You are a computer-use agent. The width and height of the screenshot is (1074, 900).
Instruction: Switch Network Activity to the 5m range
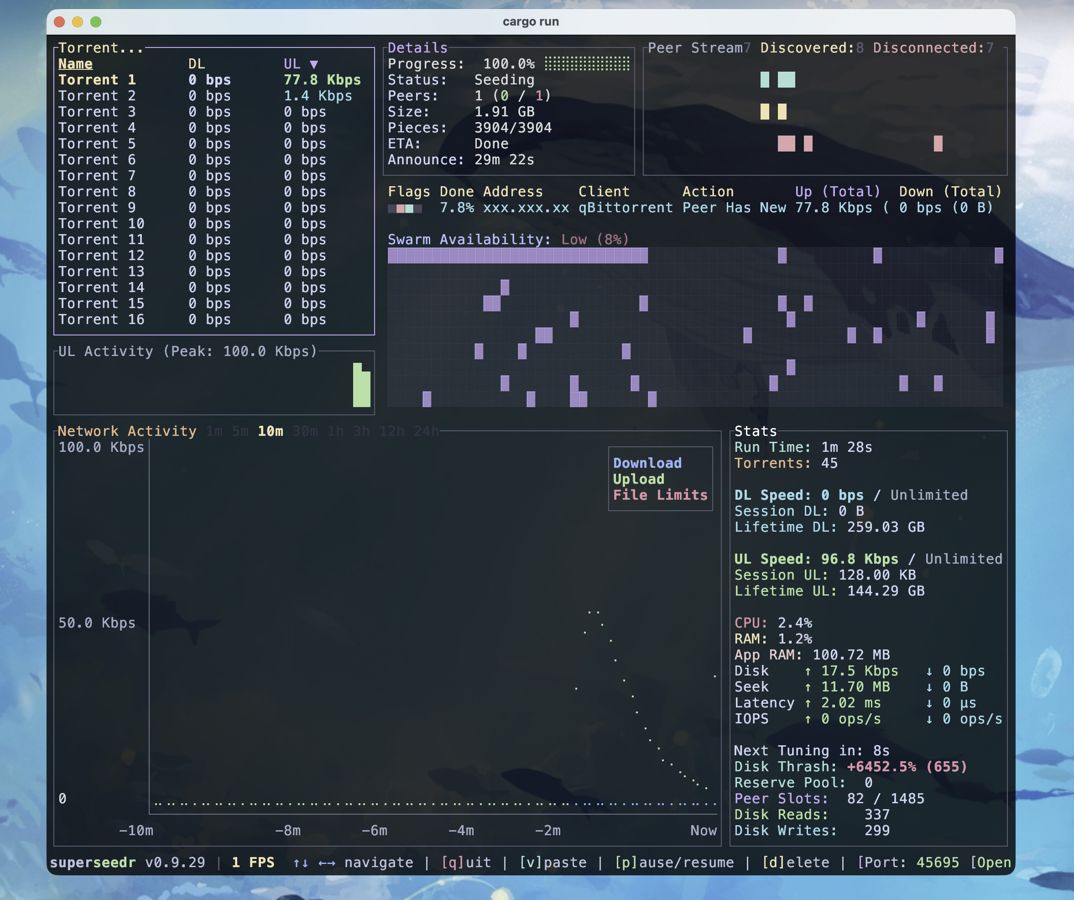click(240, 431)
